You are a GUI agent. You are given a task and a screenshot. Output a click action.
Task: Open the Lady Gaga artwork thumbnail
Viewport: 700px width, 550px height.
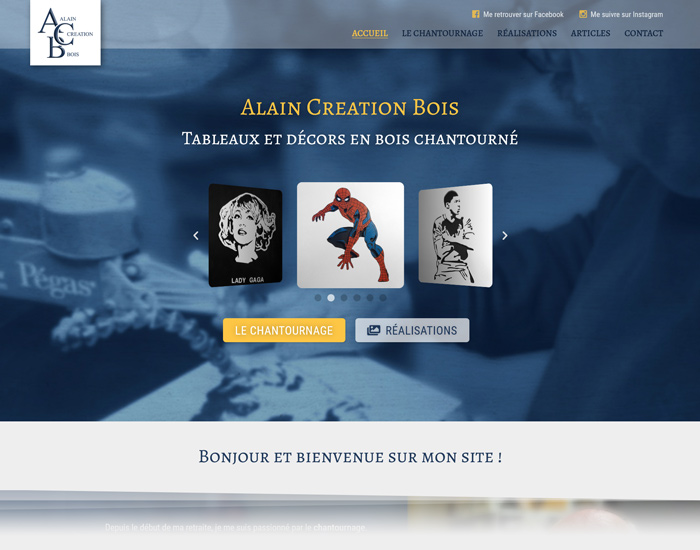246,235
